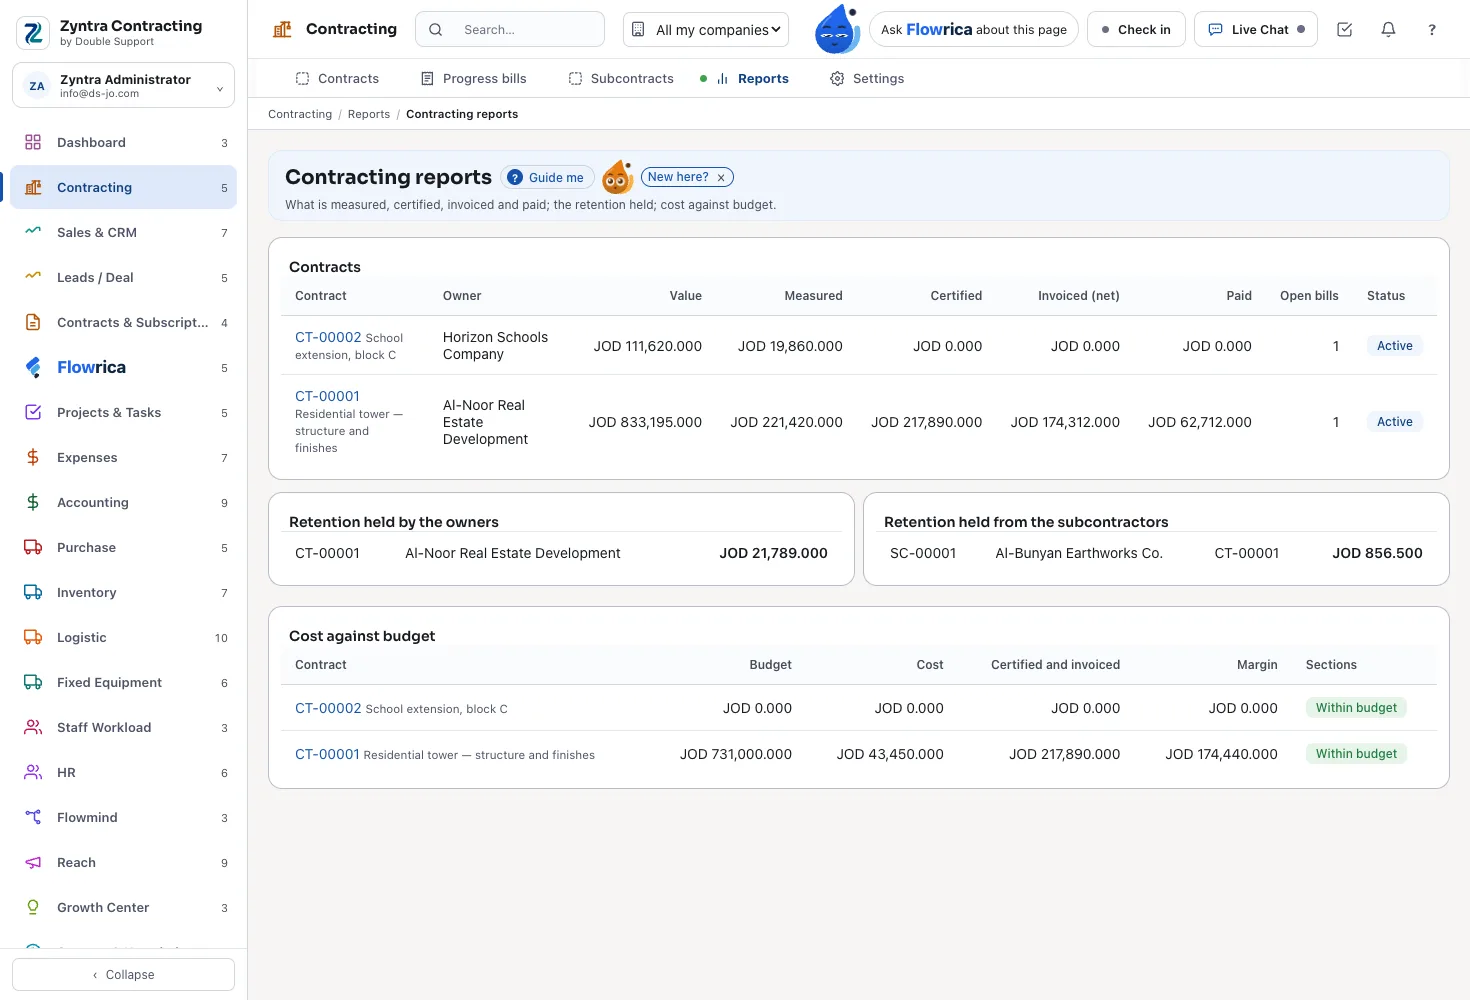Open the Staff Workload people icon

click(33, 727)
